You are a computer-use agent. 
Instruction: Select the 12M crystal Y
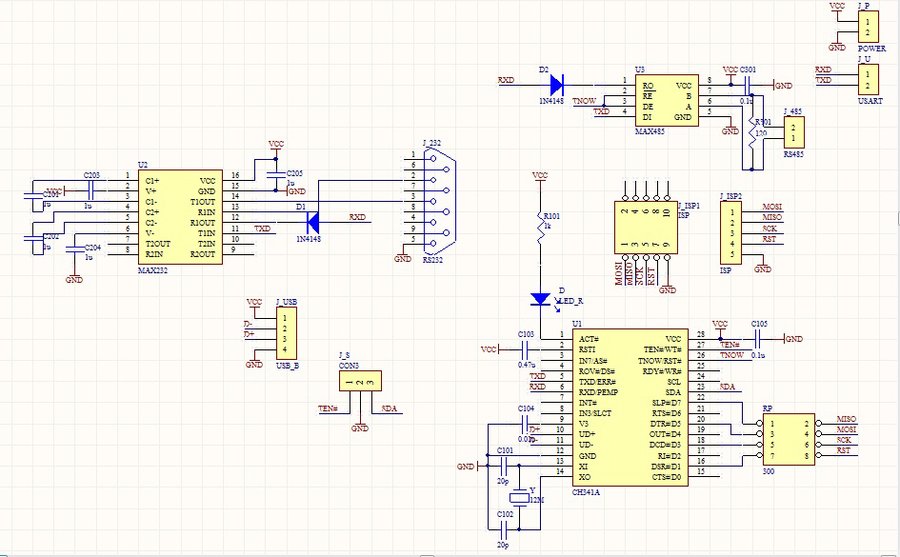pos(519,498)
